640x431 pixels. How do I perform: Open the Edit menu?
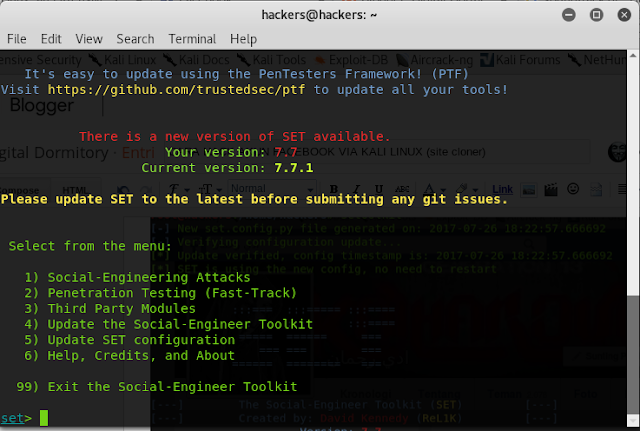pyautogui.click(x=51, y=39)
